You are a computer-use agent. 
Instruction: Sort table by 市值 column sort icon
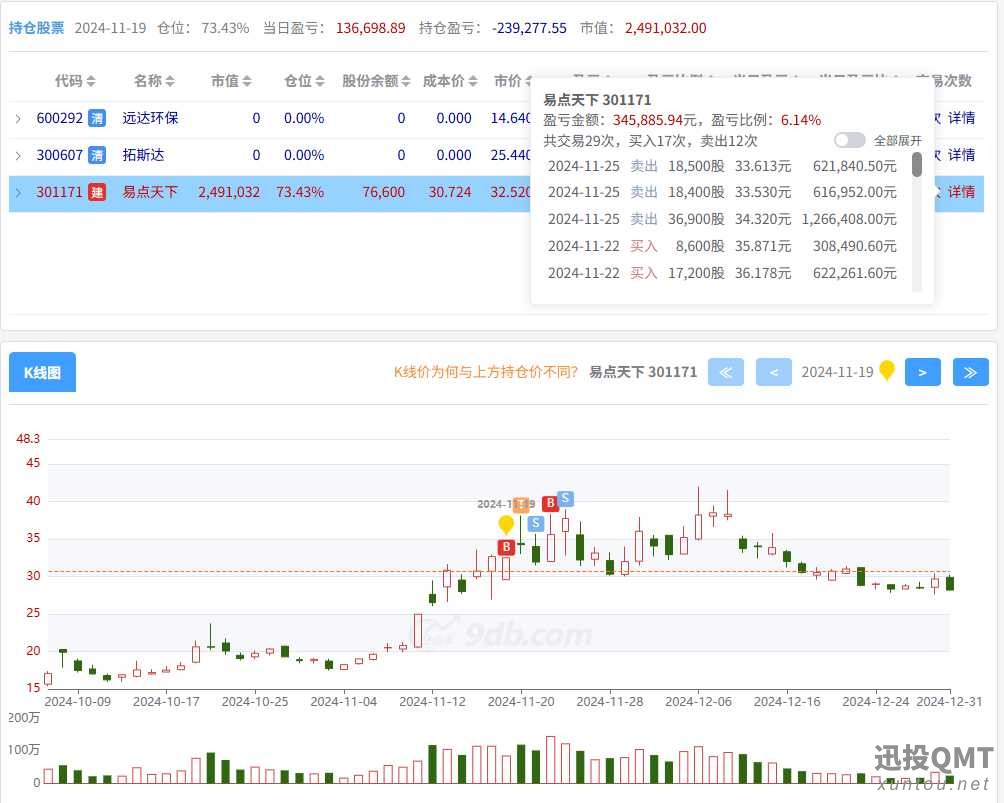click(247, 81)
